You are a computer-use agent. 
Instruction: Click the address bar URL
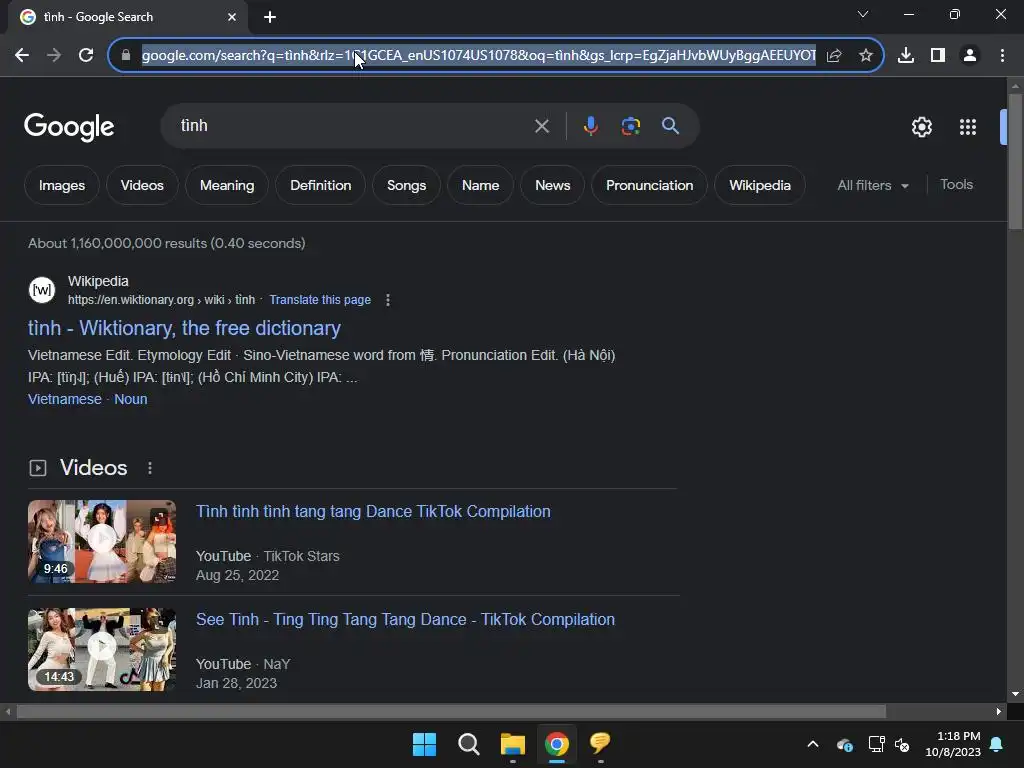(479, 56)
